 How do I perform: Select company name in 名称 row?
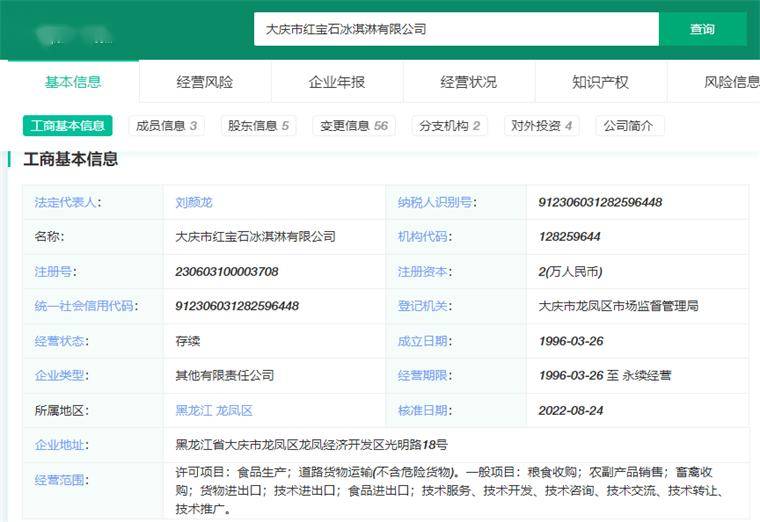click(x=255, y=237)
